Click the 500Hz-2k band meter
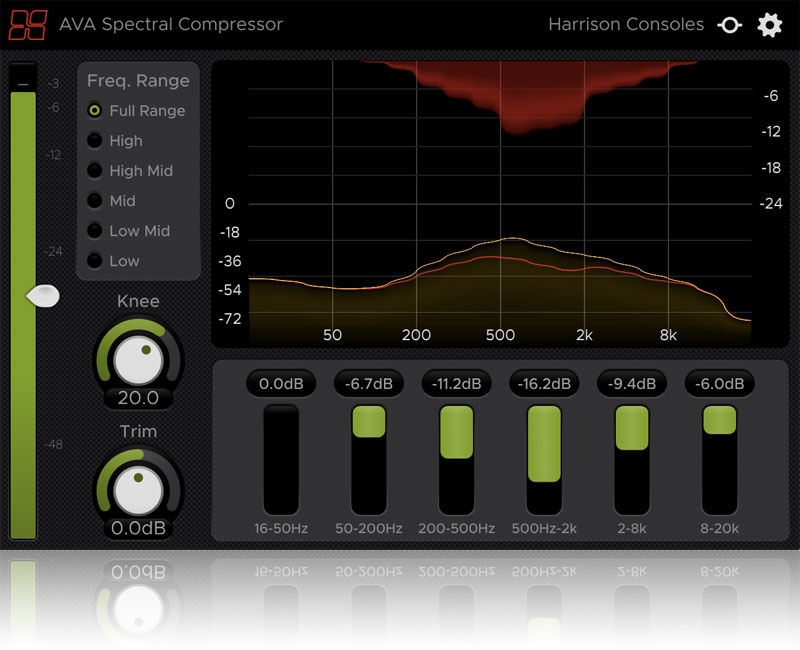The height and width of the screenshot is (650, 800). (544, 460)
